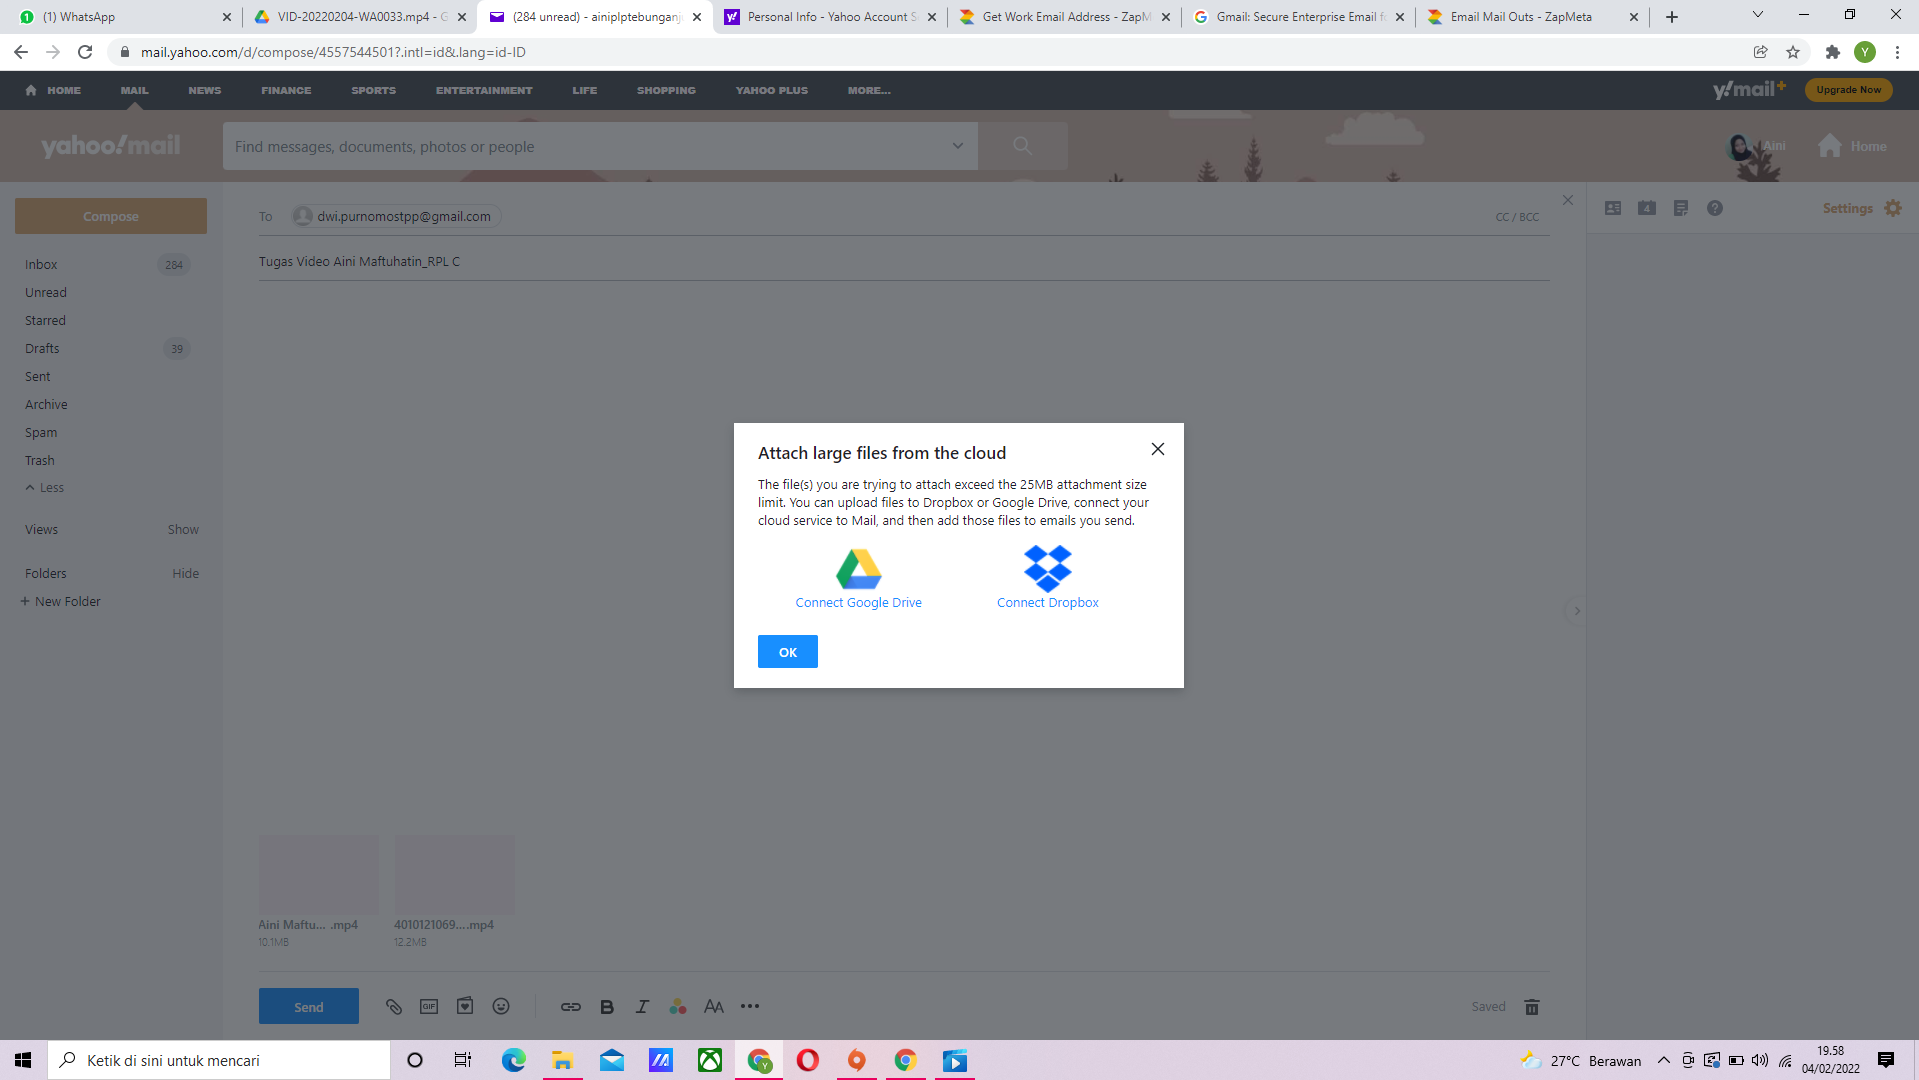Open the help question mark icon

[x=1715, y=208]
